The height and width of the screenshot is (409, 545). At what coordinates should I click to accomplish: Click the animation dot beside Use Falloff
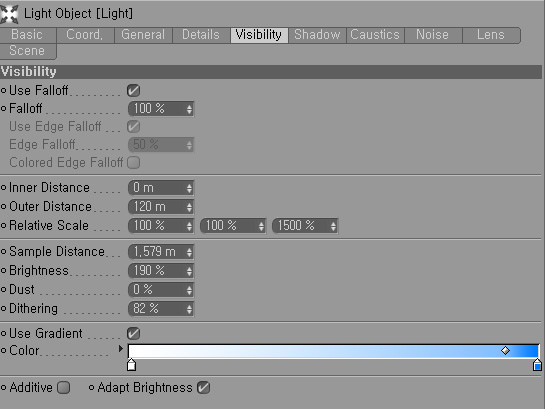point(3,91)
